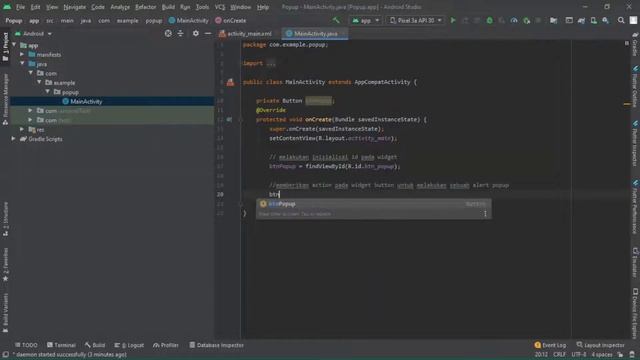Switch to the activity_main.xml tab
The image size is (640, 360).
click(245, 33)
